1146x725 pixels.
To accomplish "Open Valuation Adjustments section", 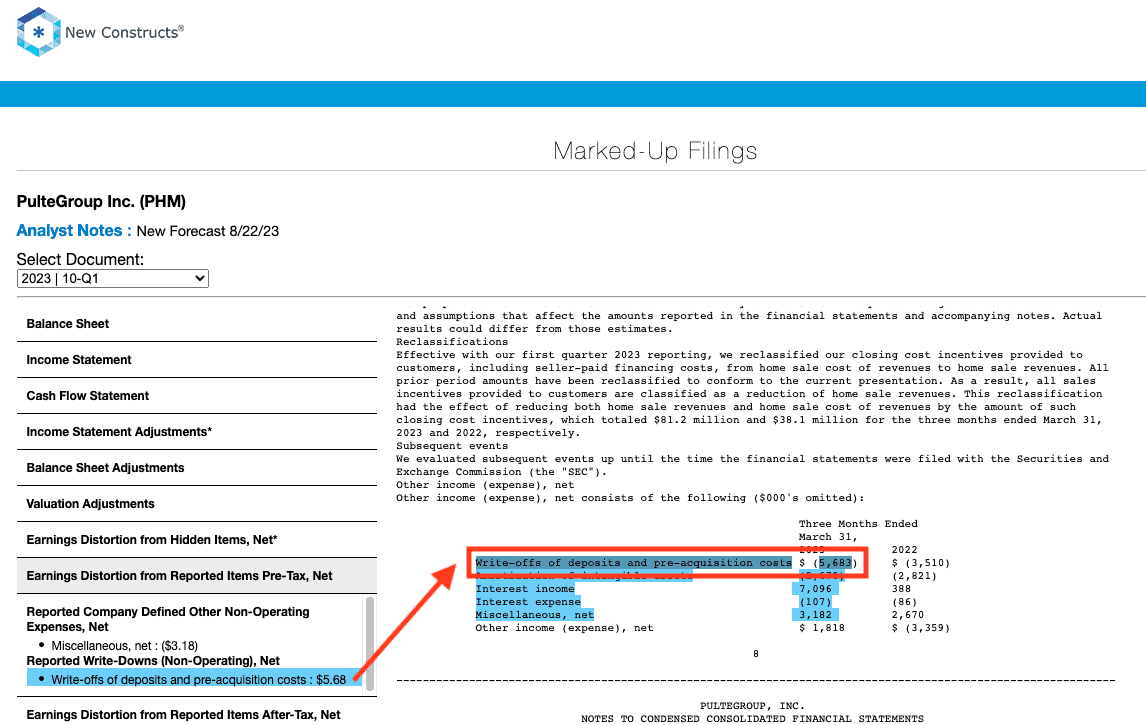I will click(197, 504).
